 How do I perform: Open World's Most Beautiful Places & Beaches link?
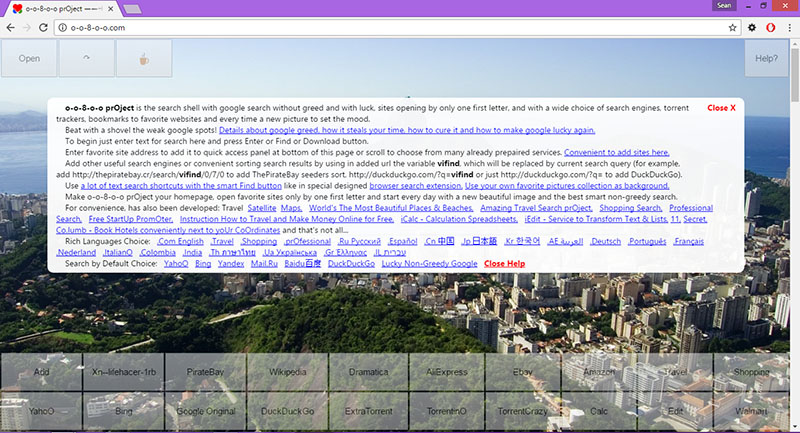pos(391,208)
